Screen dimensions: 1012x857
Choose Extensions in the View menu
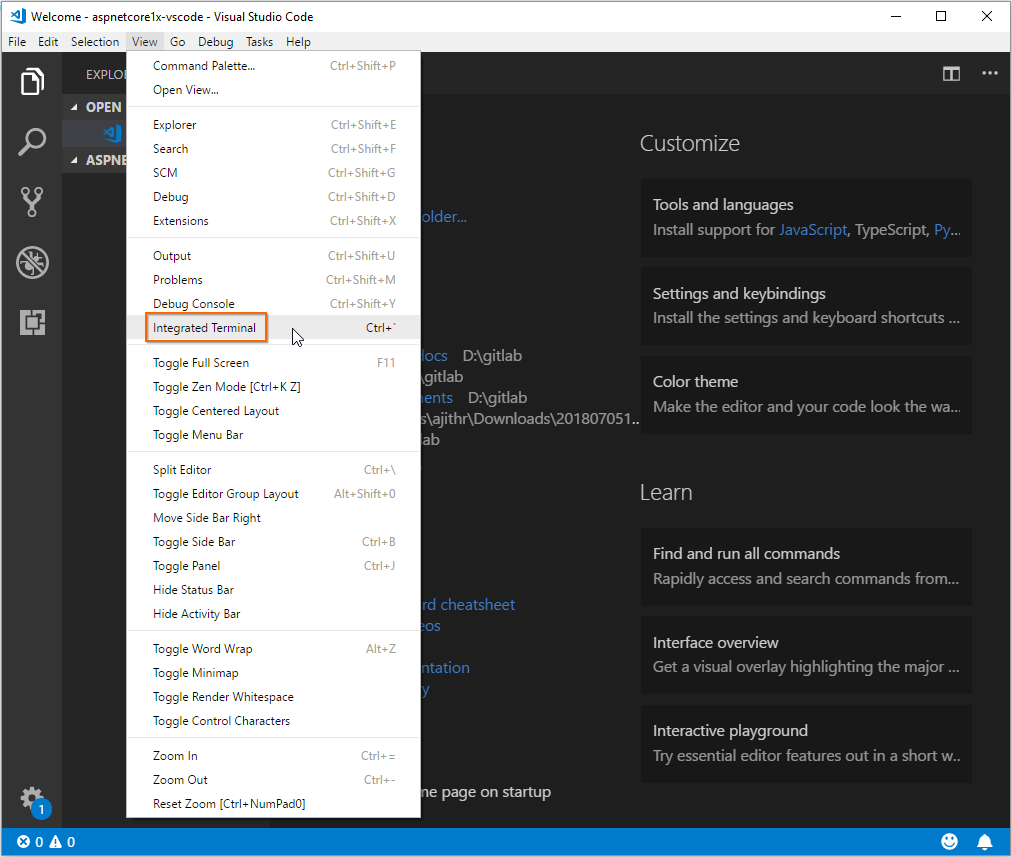tap(274, 221)
